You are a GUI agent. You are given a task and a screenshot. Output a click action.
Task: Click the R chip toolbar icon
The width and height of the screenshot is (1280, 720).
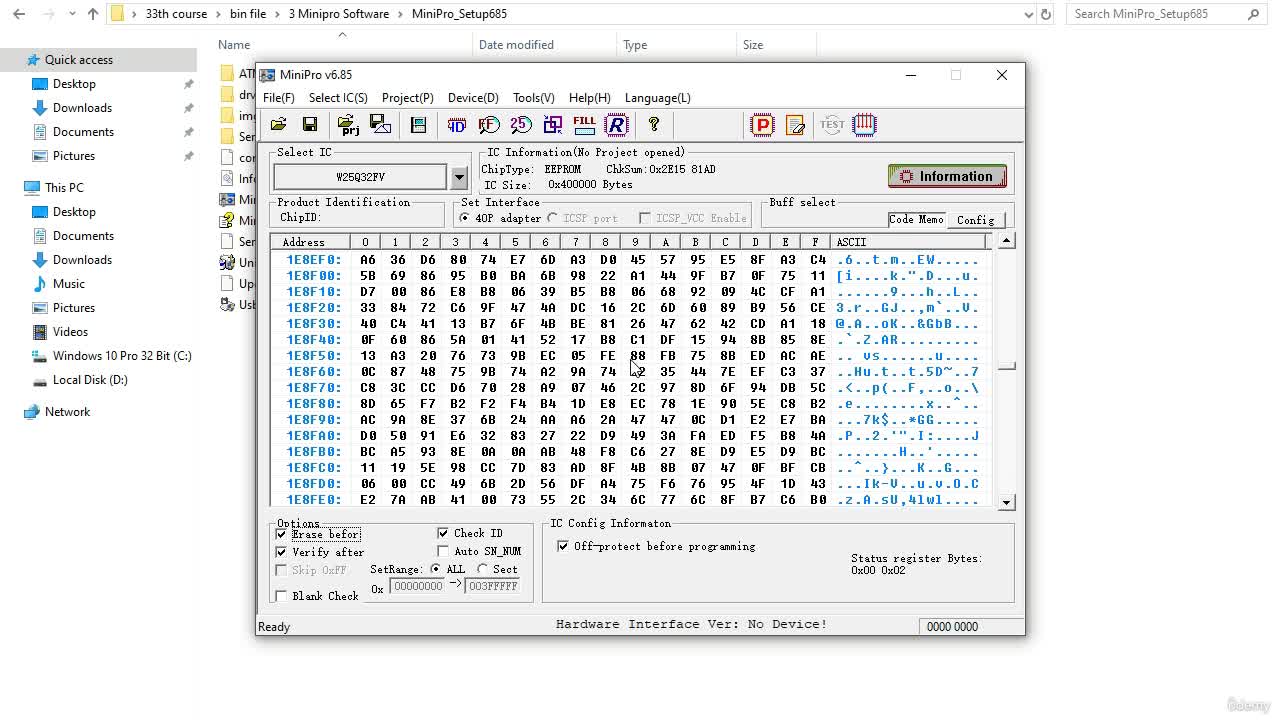click(x=616, y=125)
